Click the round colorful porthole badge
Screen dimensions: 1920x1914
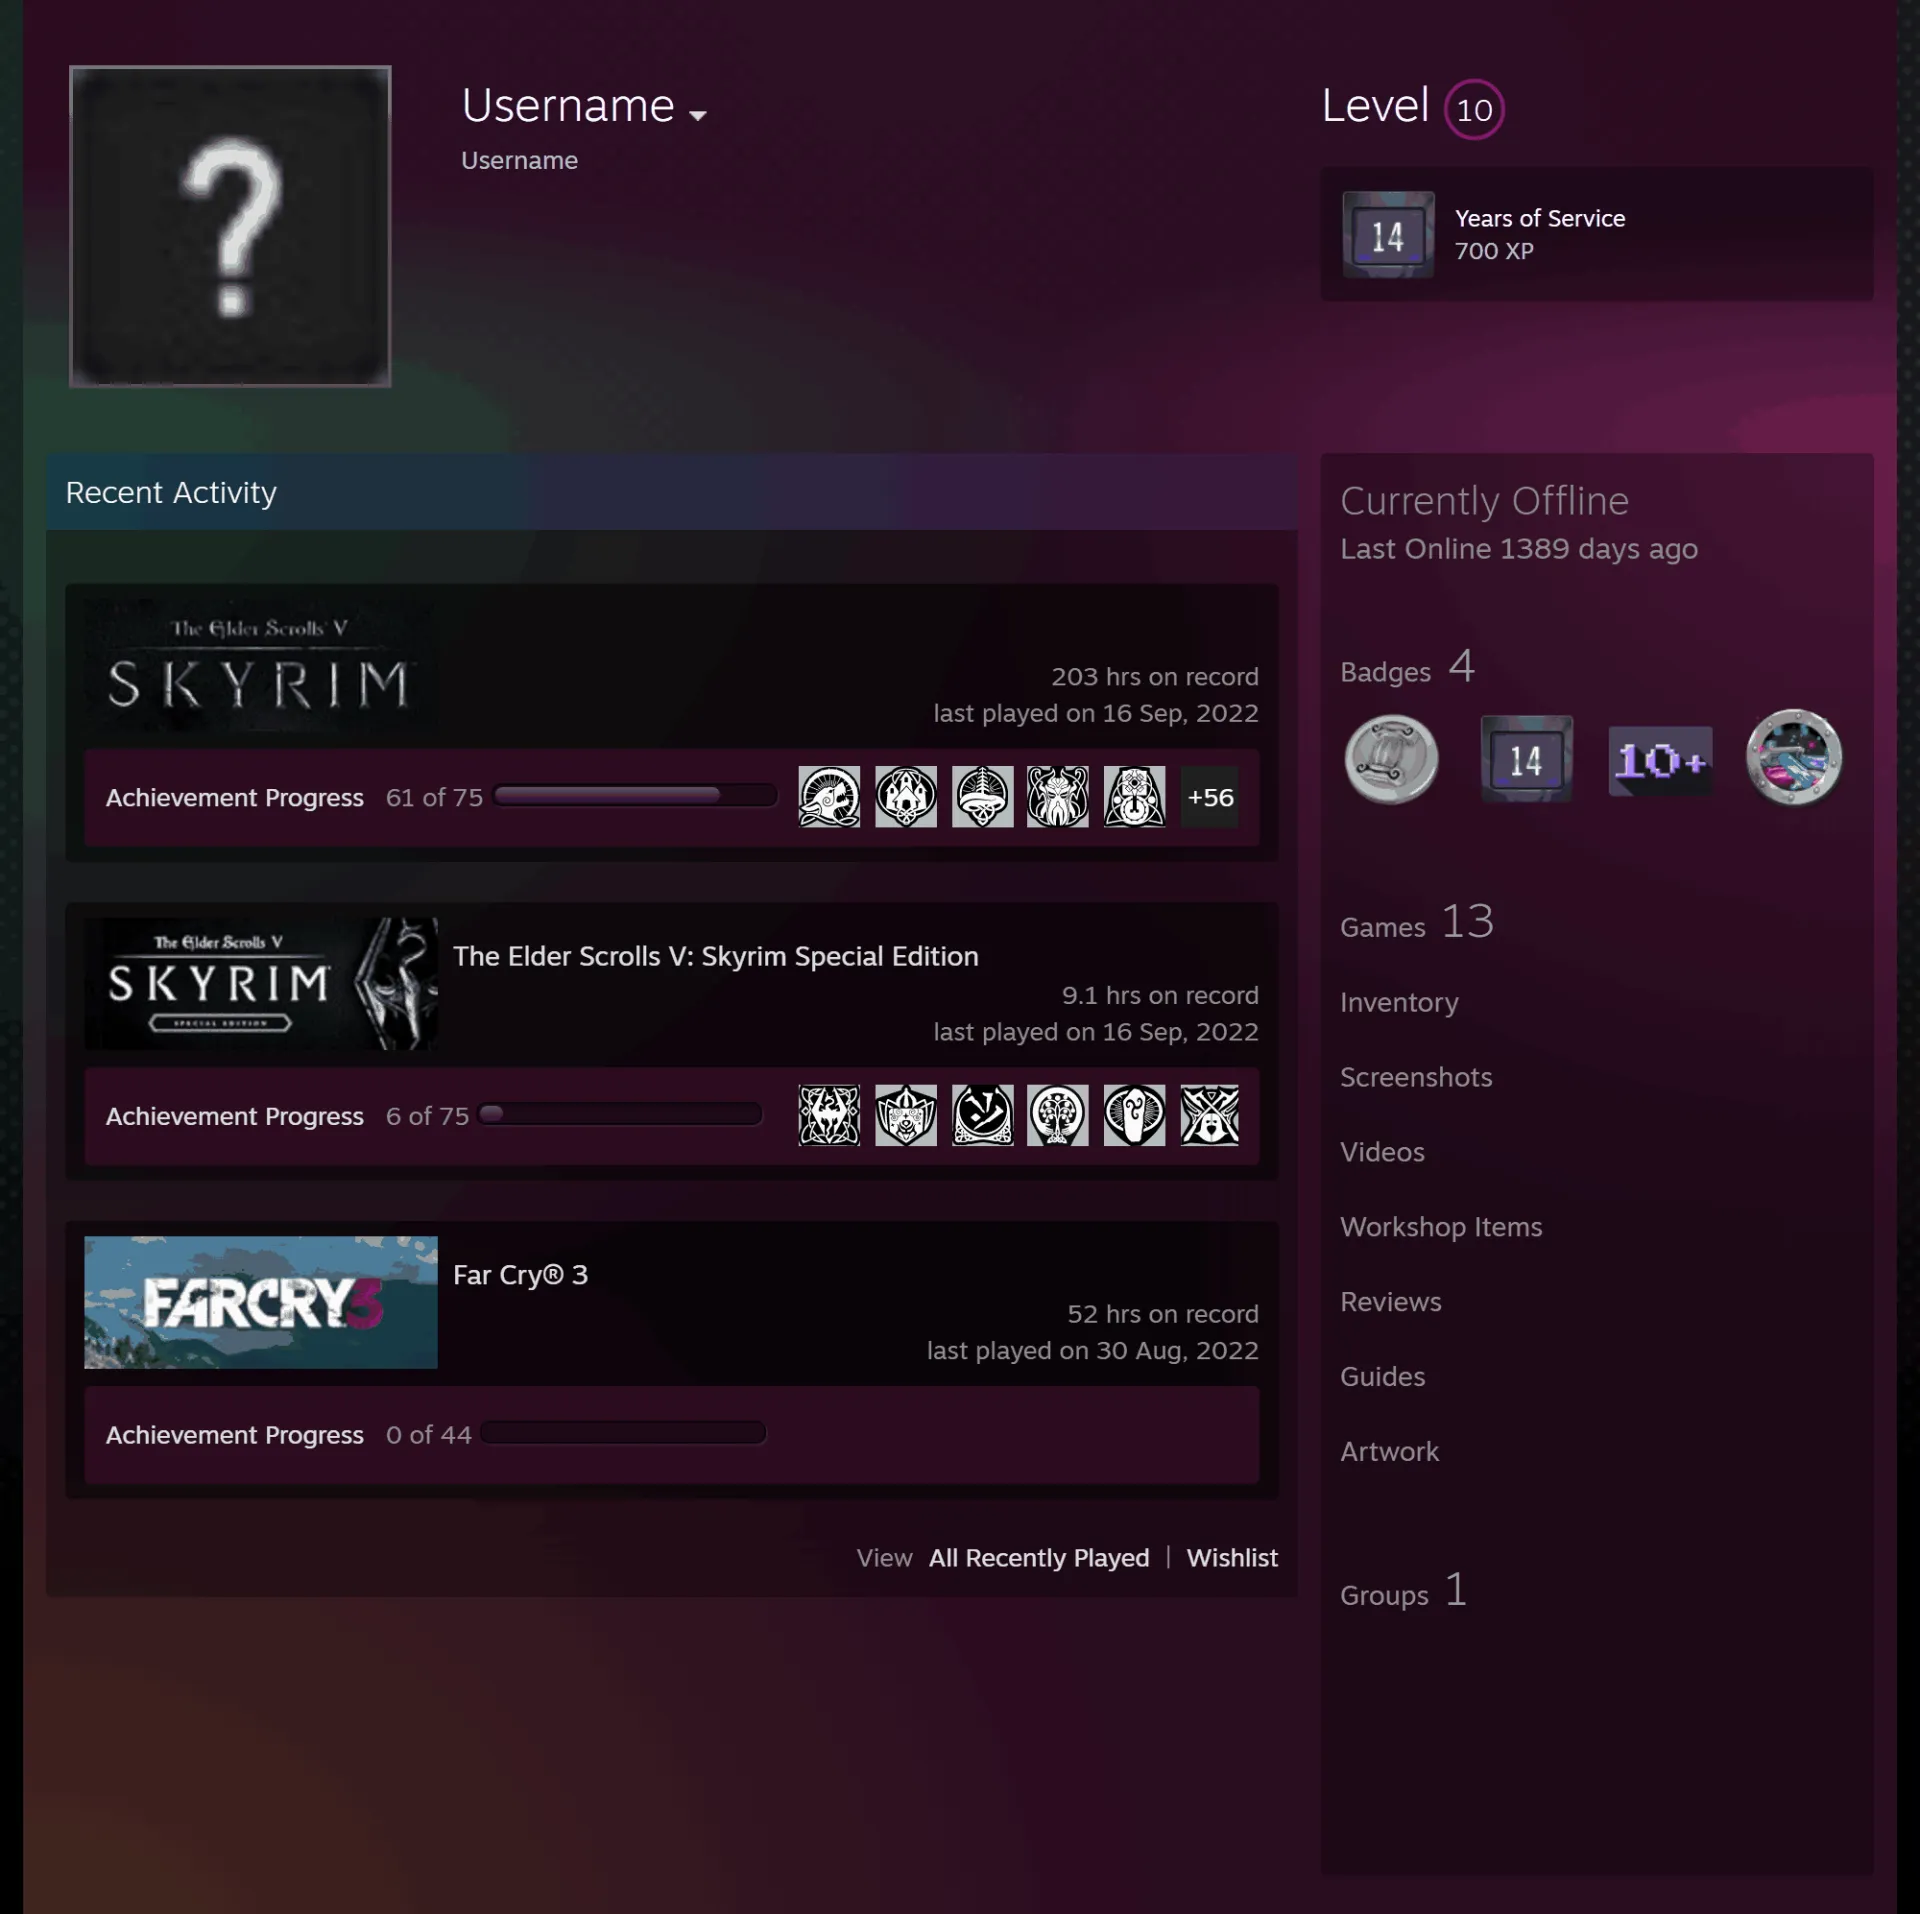1794,757
